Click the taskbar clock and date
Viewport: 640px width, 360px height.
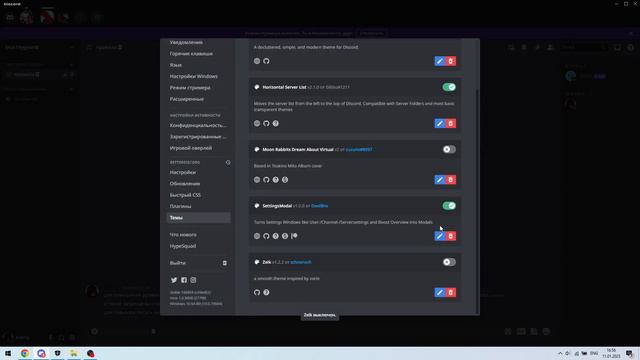click(x=611, y=353)
